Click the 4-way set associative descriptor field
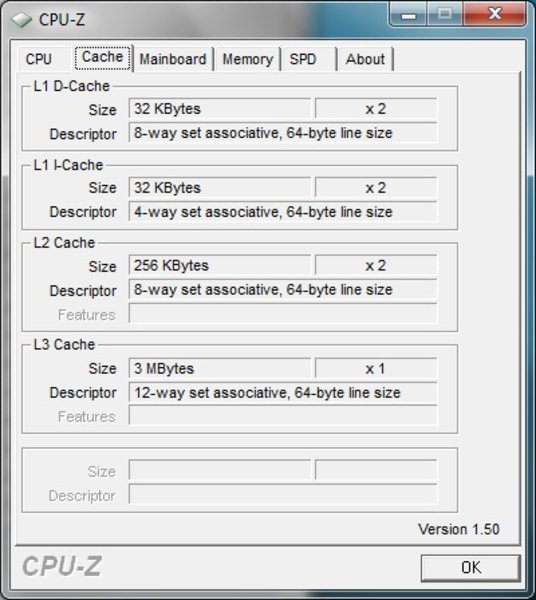Image resolution: width=536 pixels, height=600 pixels. point(283,212)
